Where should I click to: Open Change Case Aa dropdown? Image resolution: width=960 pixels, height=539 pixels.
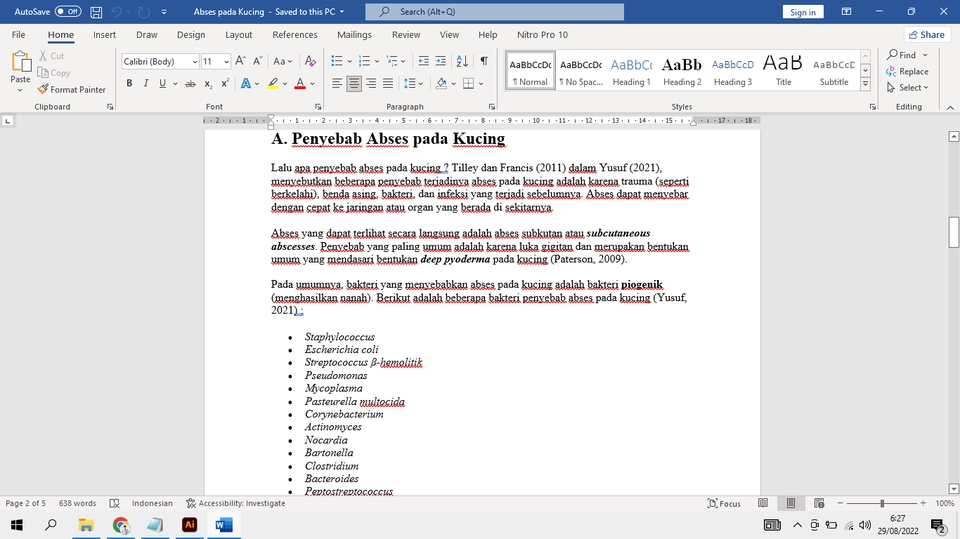(x=282, y=61)
